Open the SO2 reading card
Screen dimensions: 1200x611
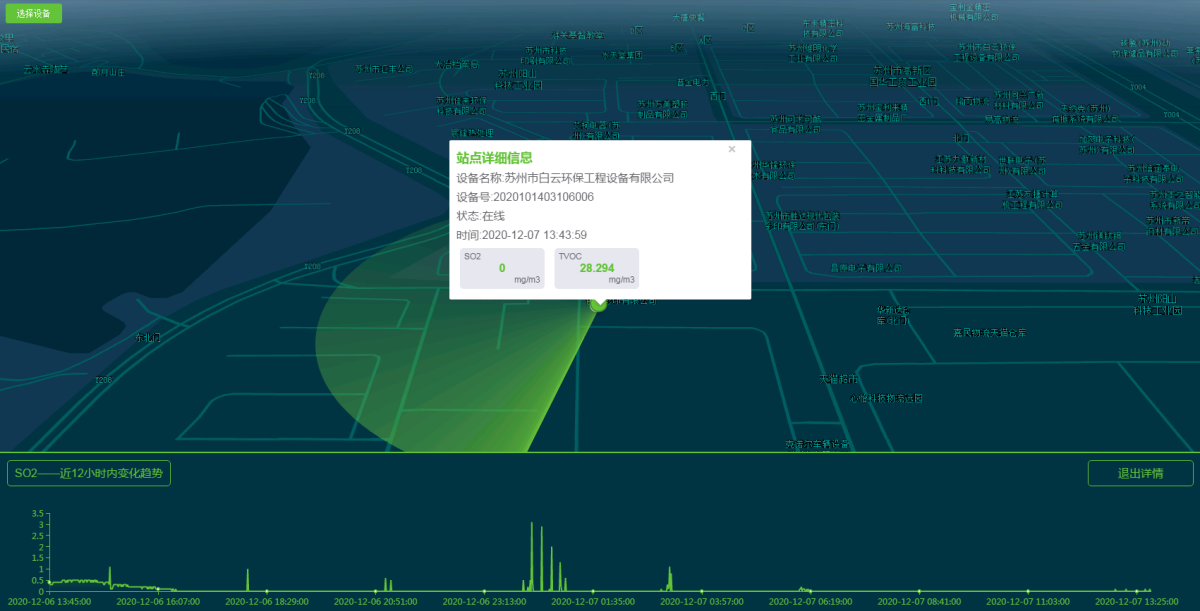tap(502, 268)
